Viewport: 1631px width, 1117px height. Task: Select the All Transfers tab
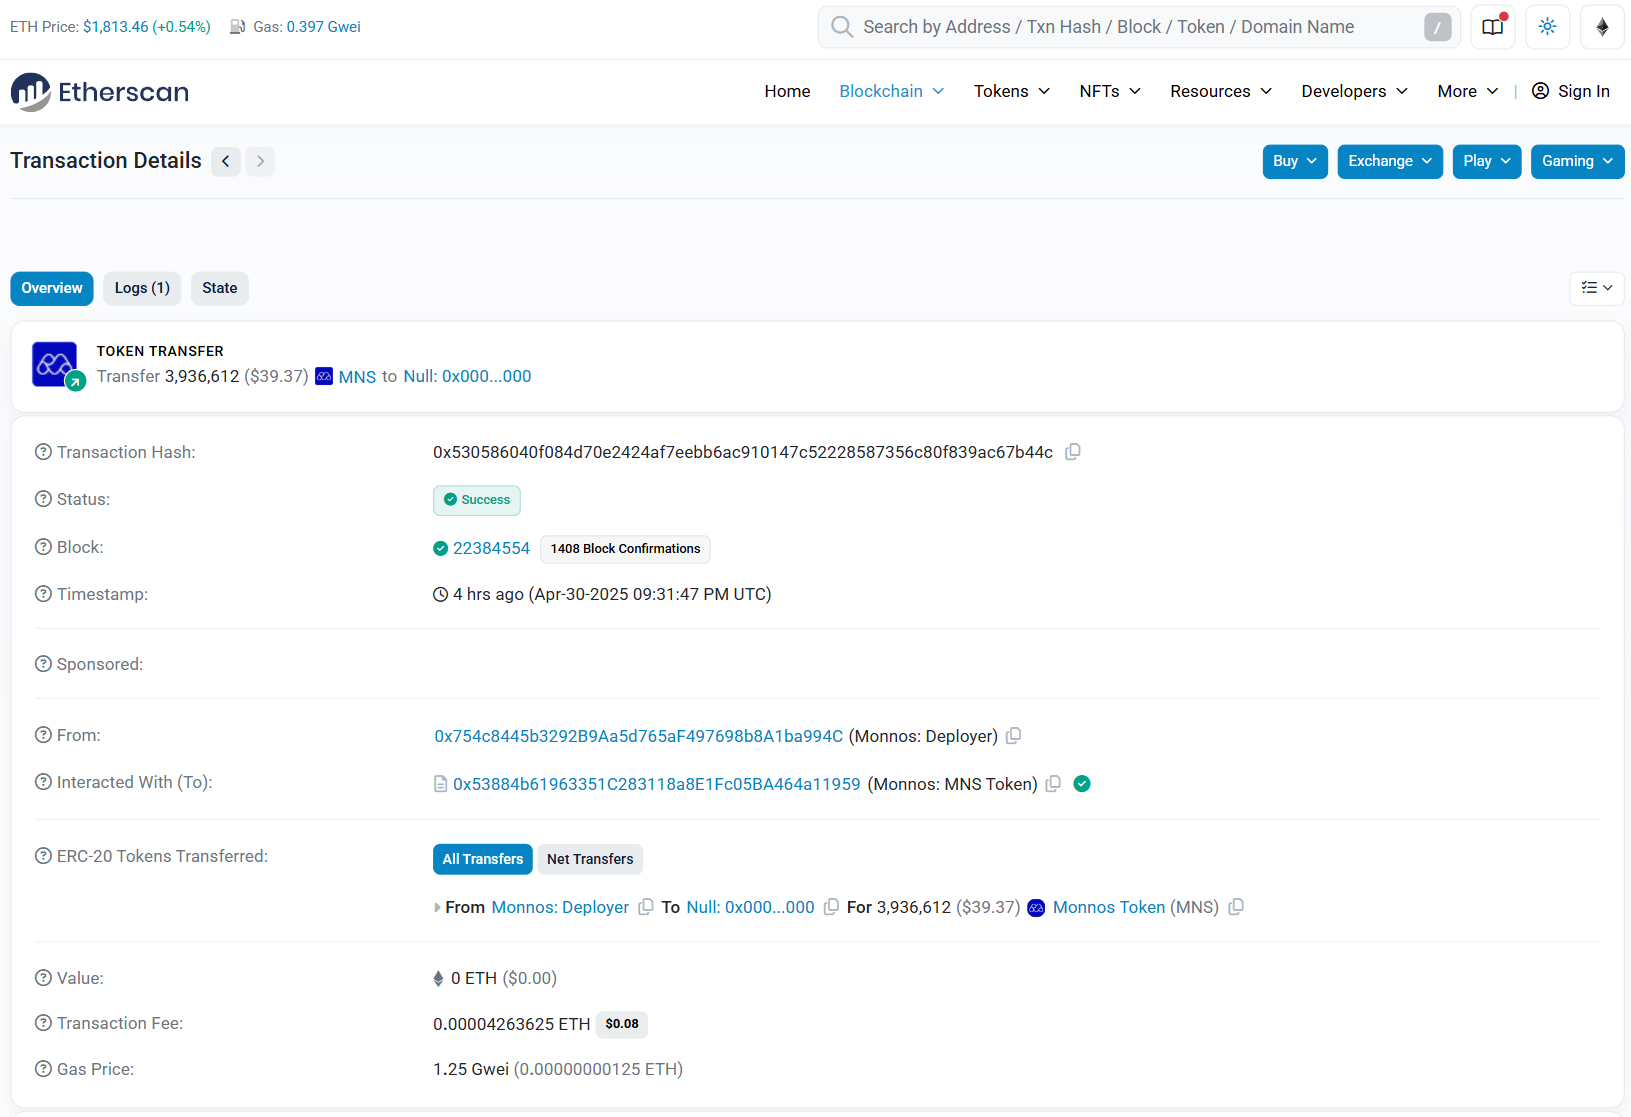(x=483, y=859)
